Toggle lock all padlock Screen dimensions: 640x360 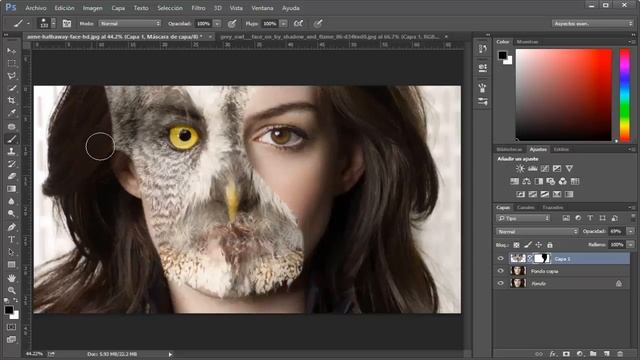coord(550,245)
